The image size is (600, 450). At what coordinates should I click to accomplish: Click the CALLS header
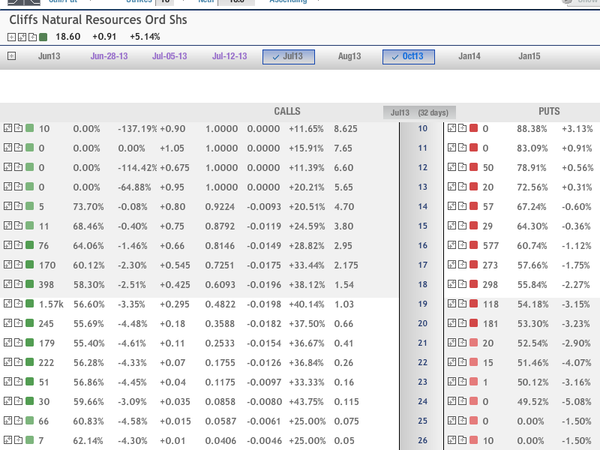287,111
